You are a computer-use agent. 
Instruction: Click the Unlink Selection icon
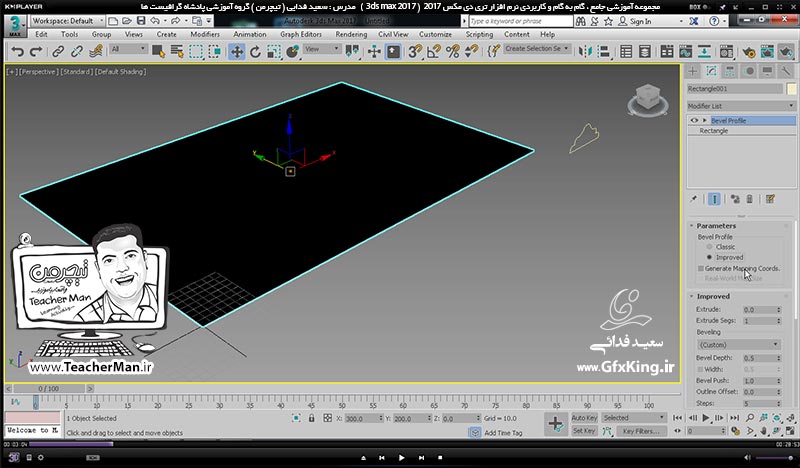(x=77, y=52)
